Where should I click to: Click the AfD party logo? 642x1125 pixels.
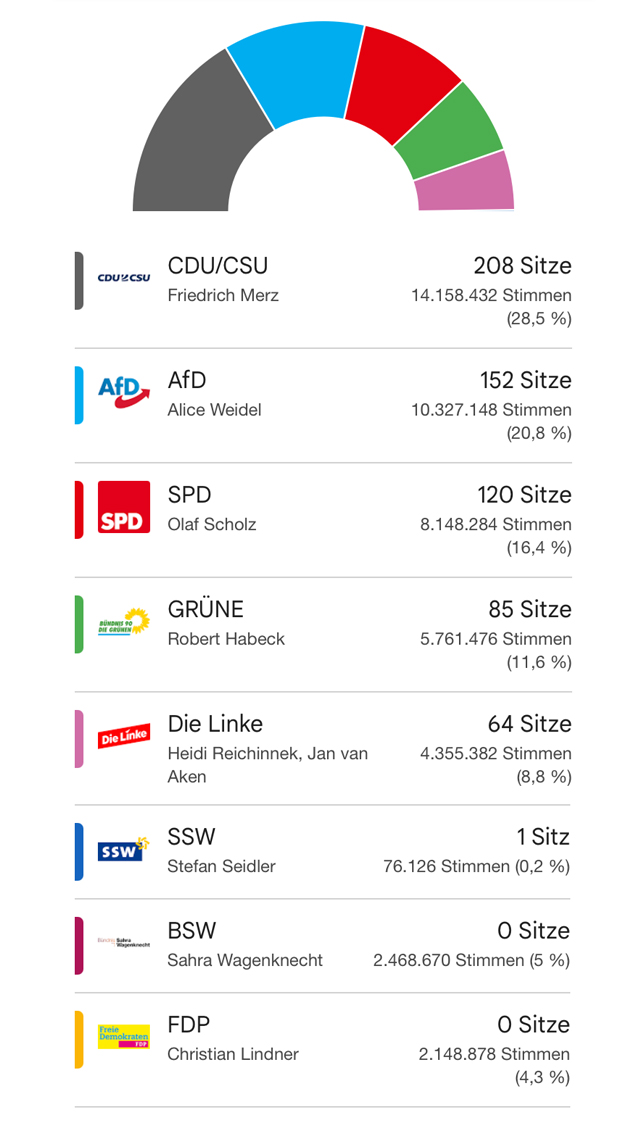tap(123, 393)
